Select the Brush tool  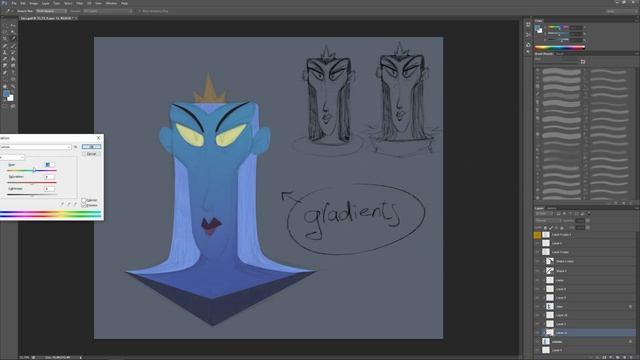pos(13,46)
